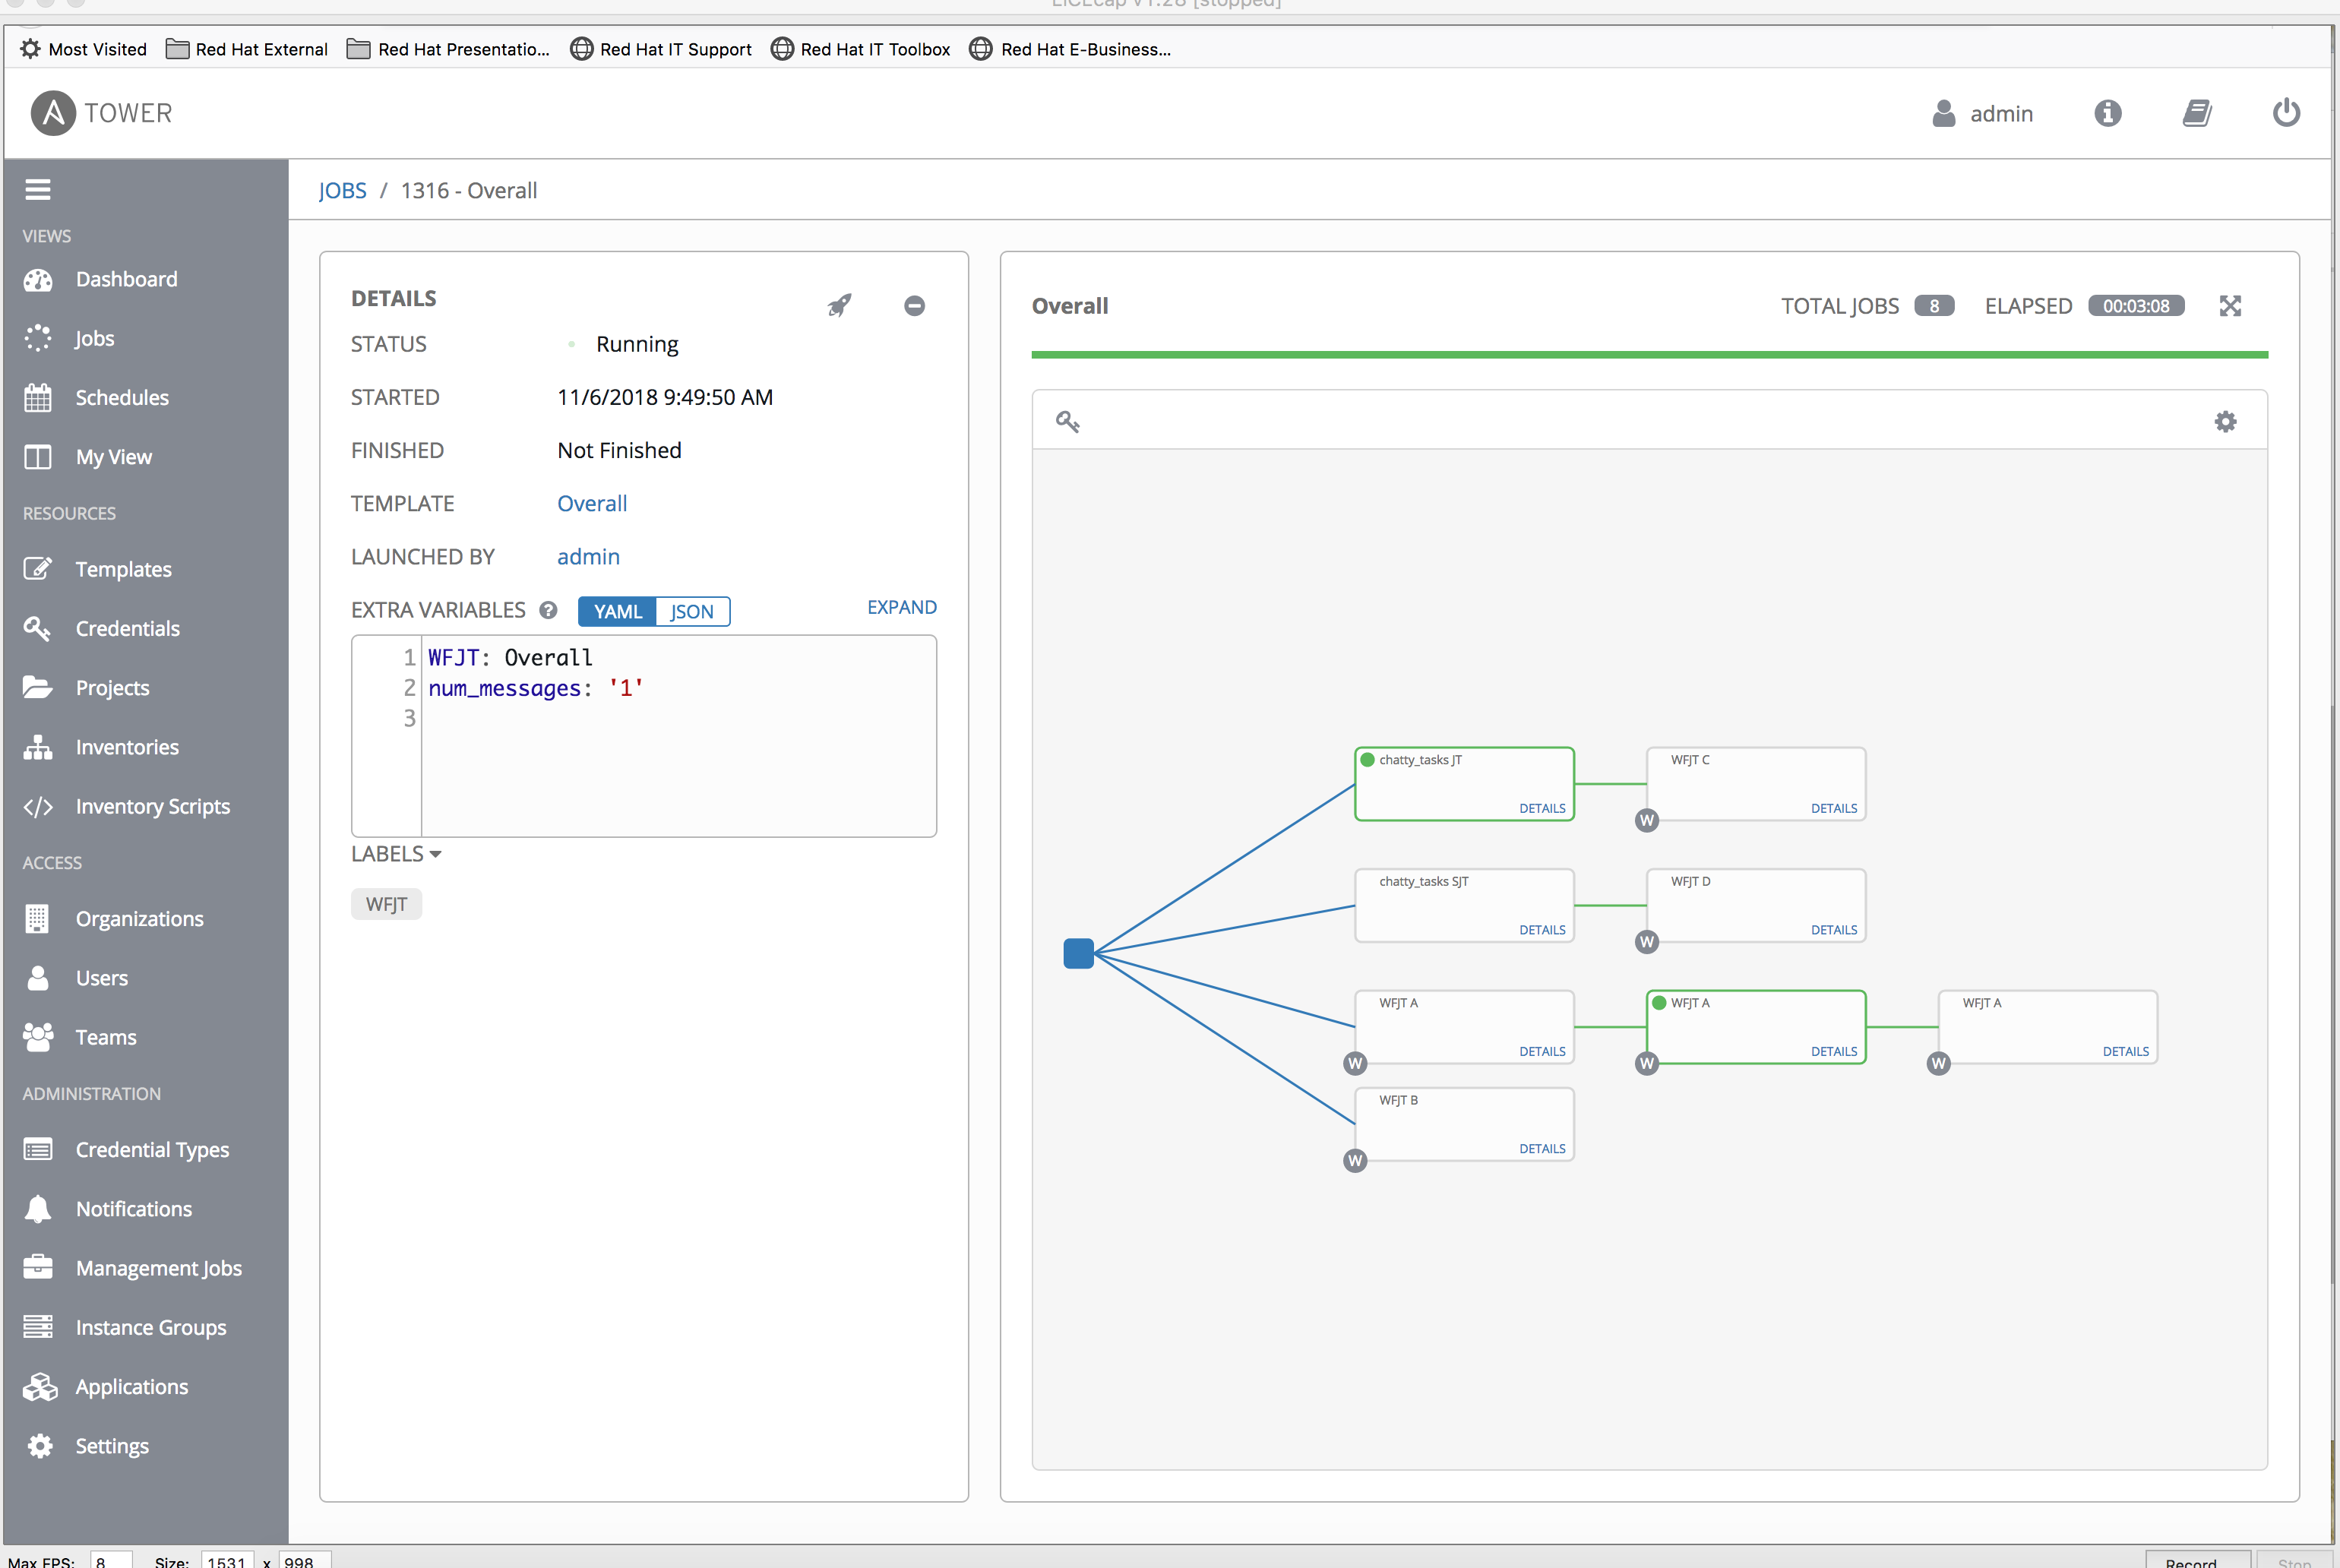Click the key legend icon
Viewport: 2340px width, 1568px height.
coord(1067,422)
